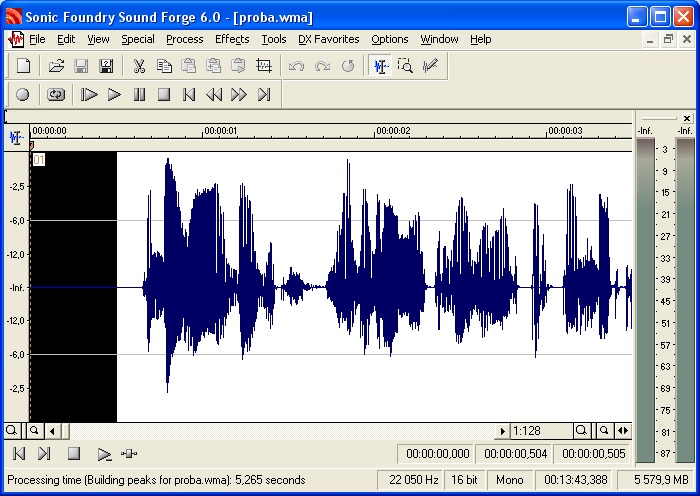This screenshot has width=700, height=496.
Task: Activate the Edit tool toggle
Action: 380,66
